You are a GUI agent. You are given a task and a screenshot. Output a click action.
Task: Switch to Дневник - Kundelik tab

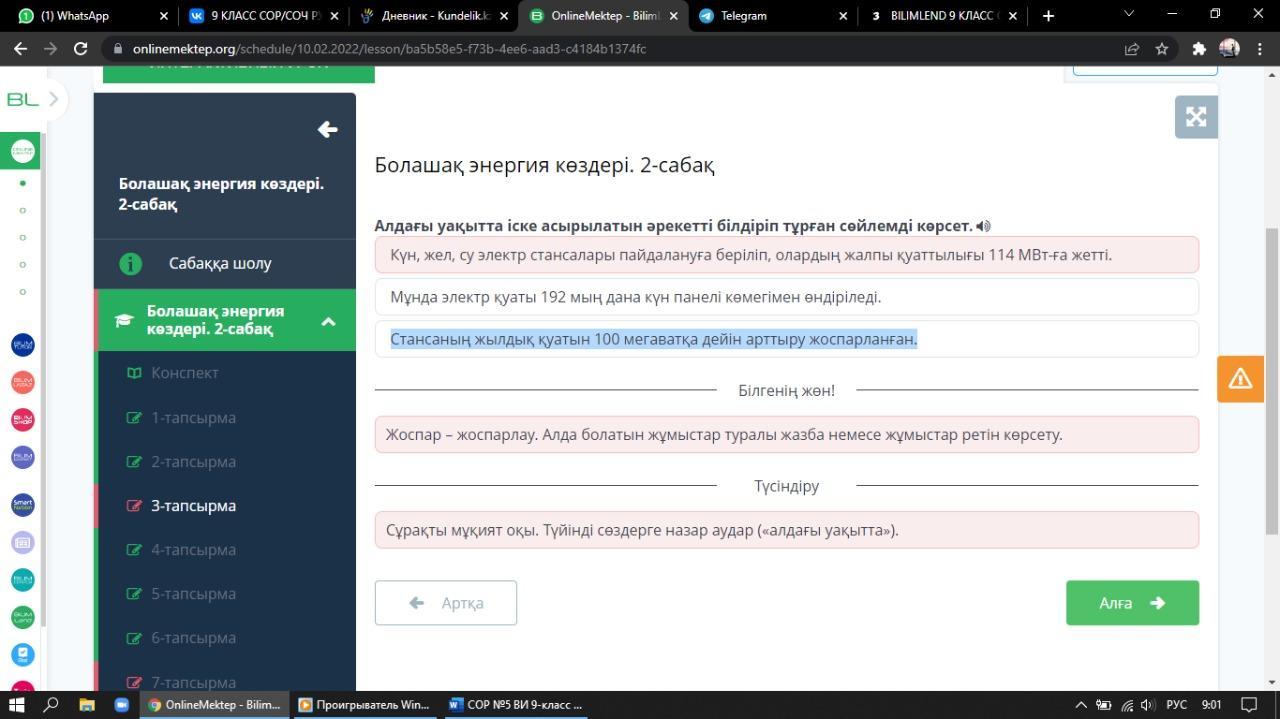(x=434, y=16)
